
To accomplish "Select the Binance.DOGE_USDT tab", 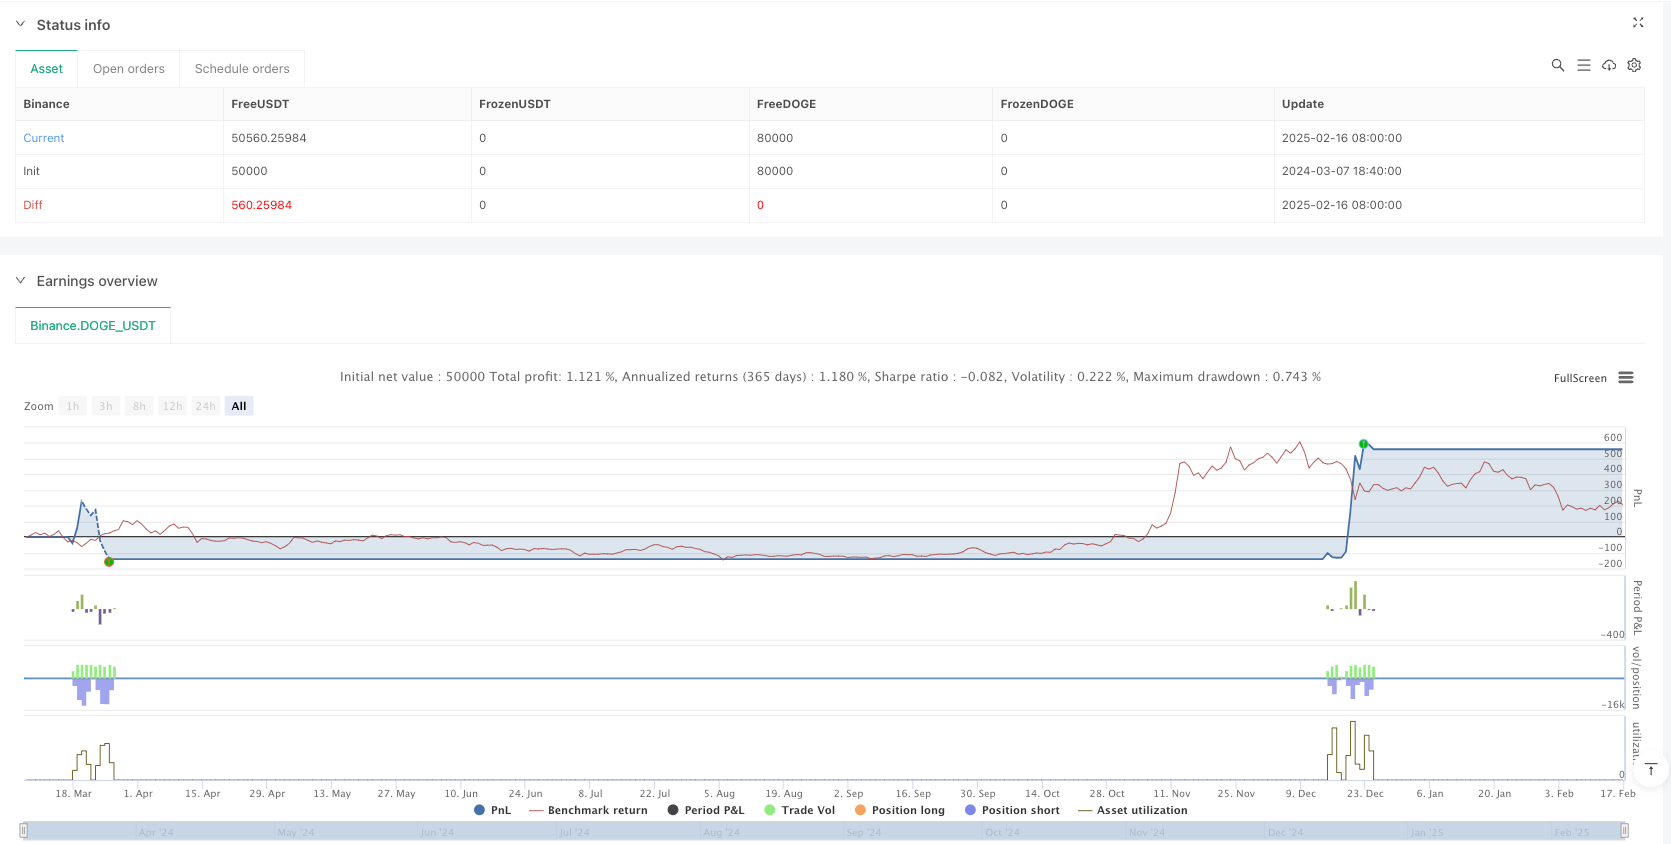I will pyautogui.click(x=93, y=326).
